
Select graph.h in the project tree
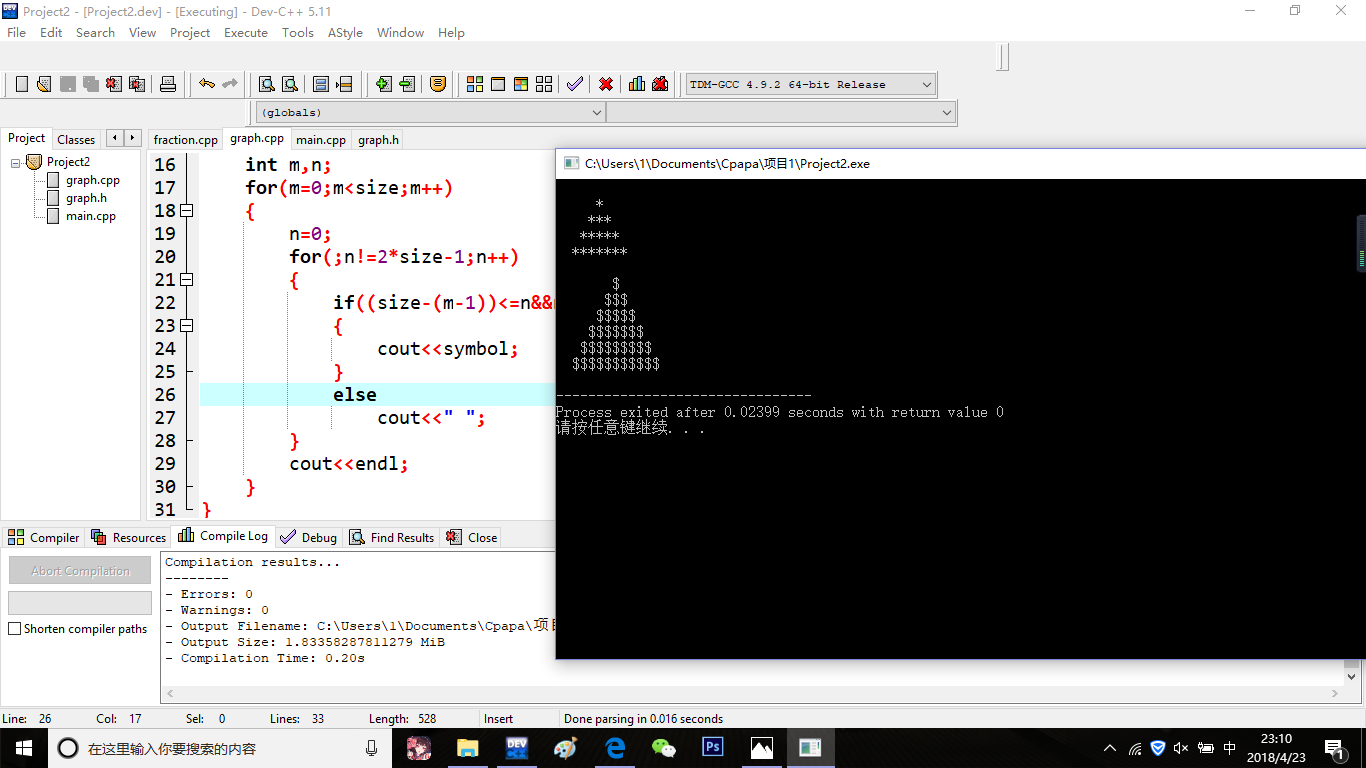click(x=86, y=198)
